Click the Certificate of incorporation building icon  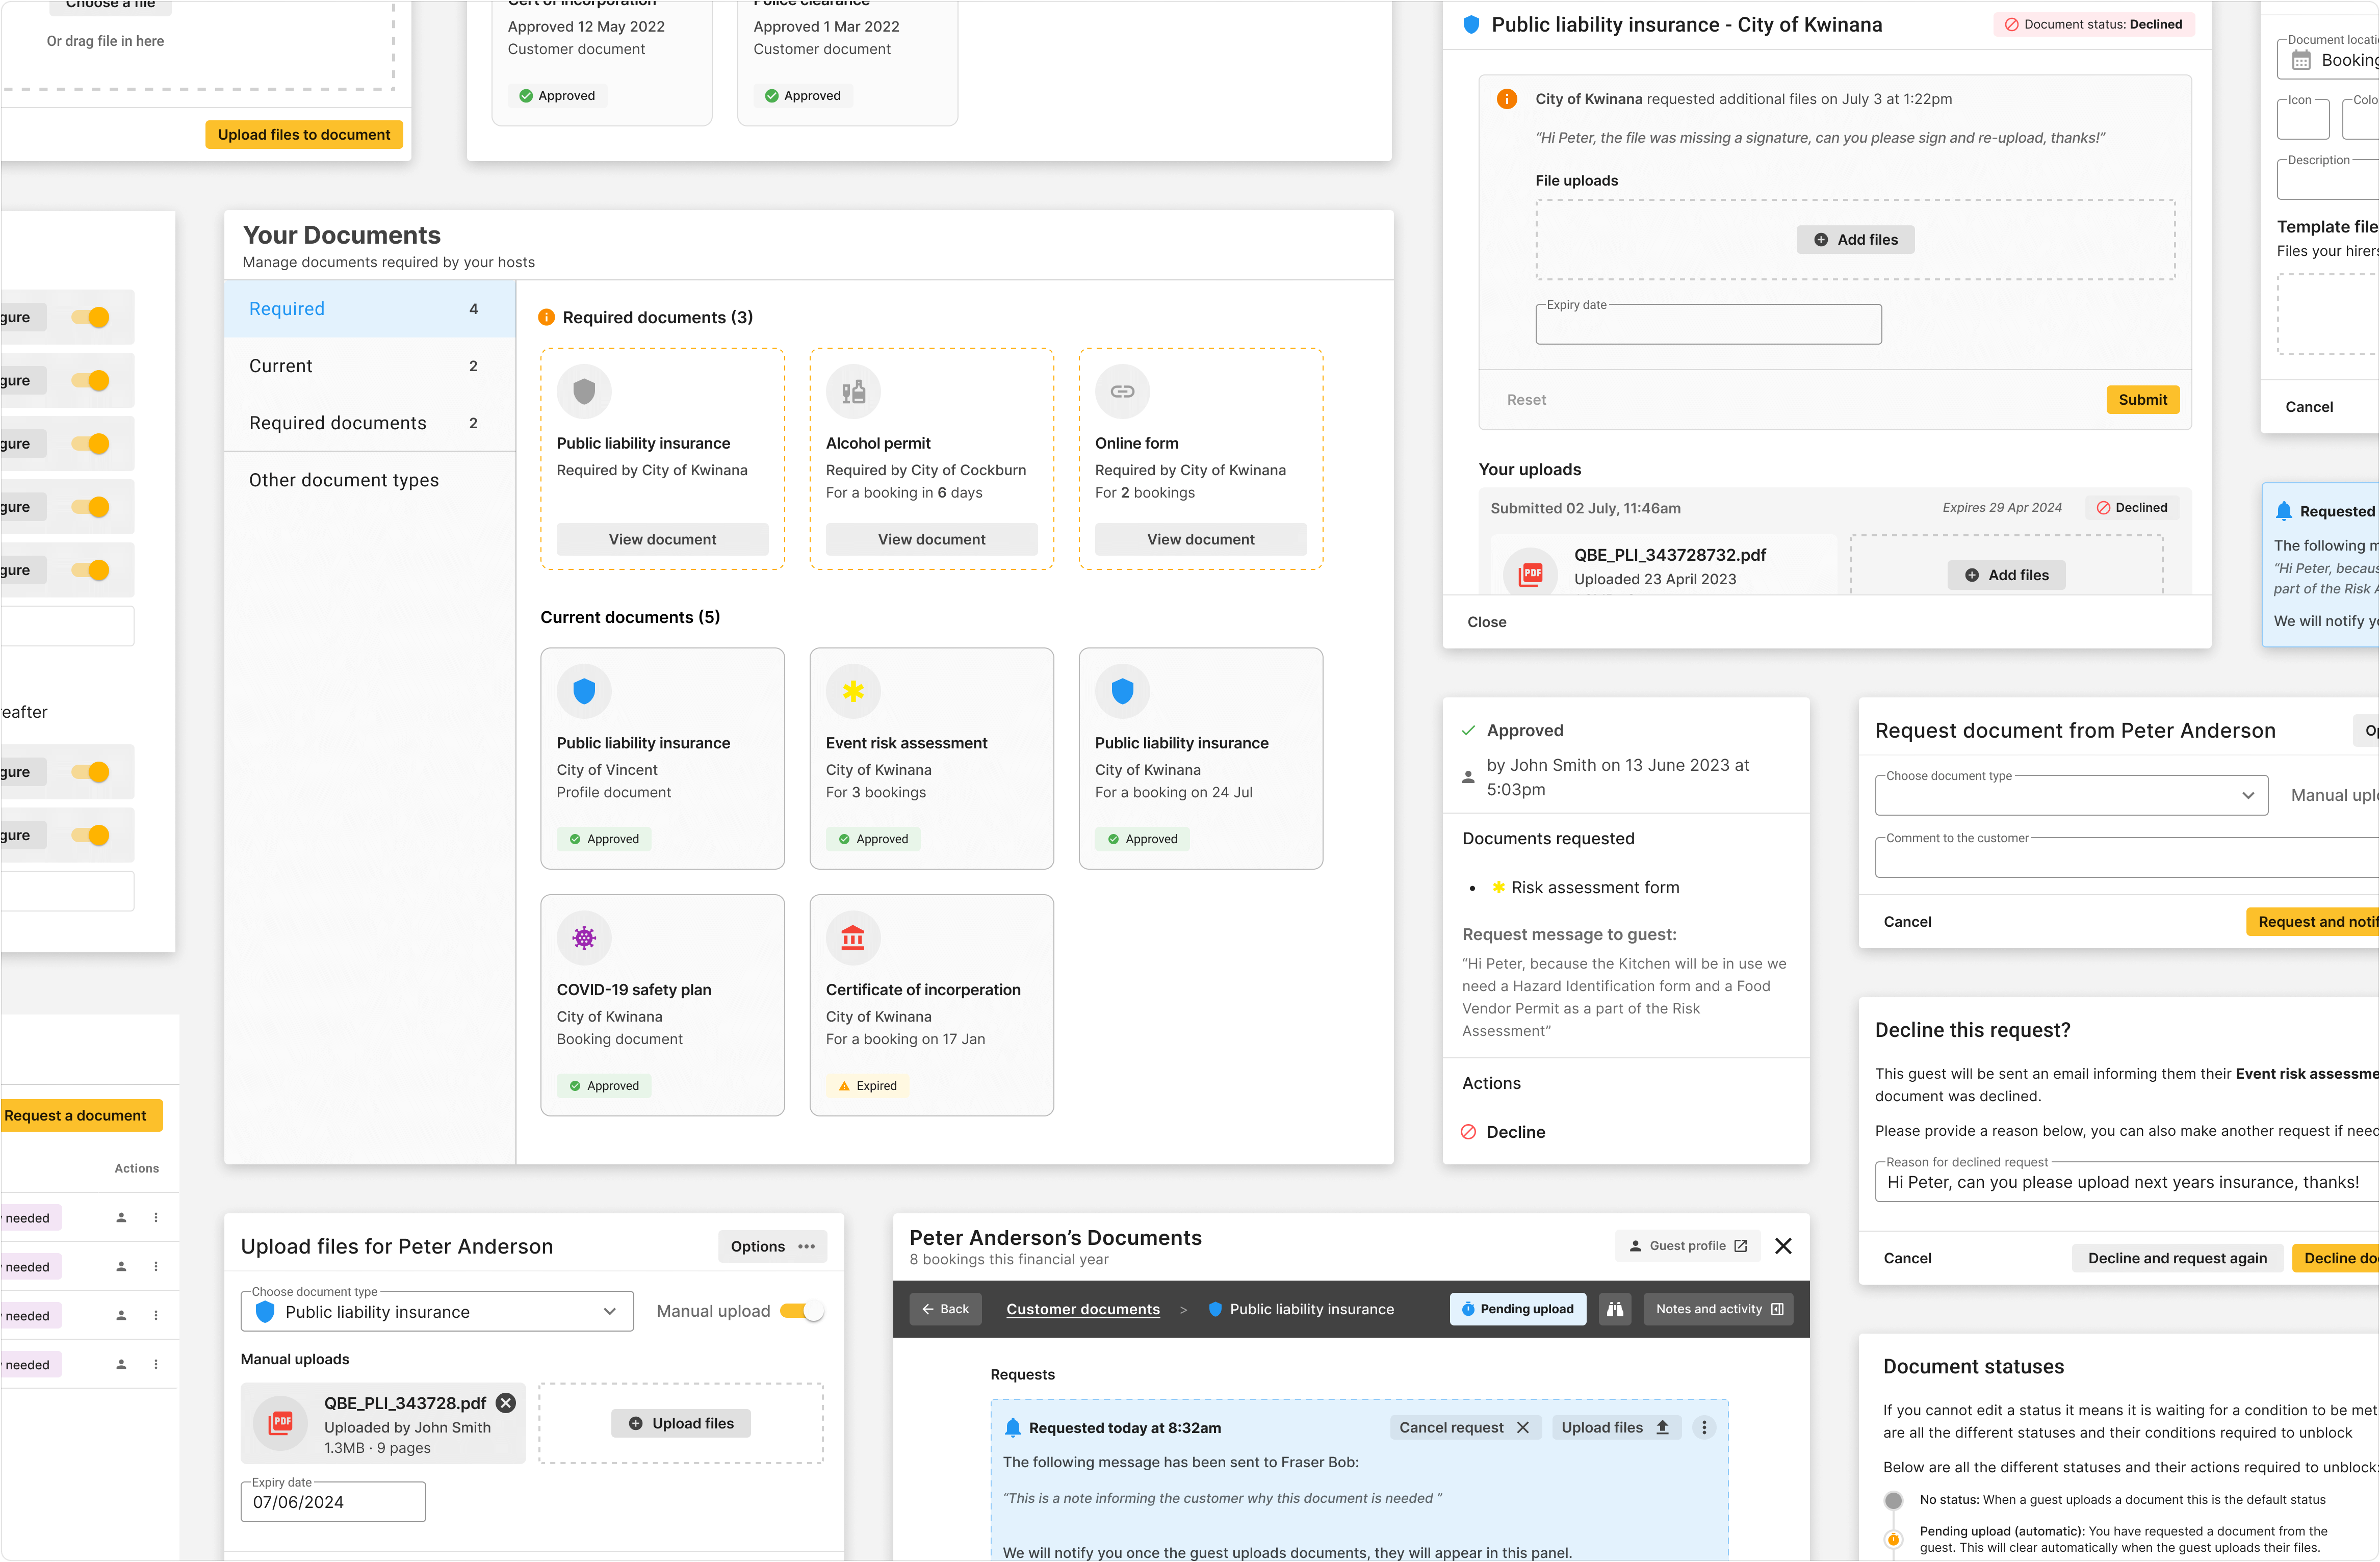(852, 938)
